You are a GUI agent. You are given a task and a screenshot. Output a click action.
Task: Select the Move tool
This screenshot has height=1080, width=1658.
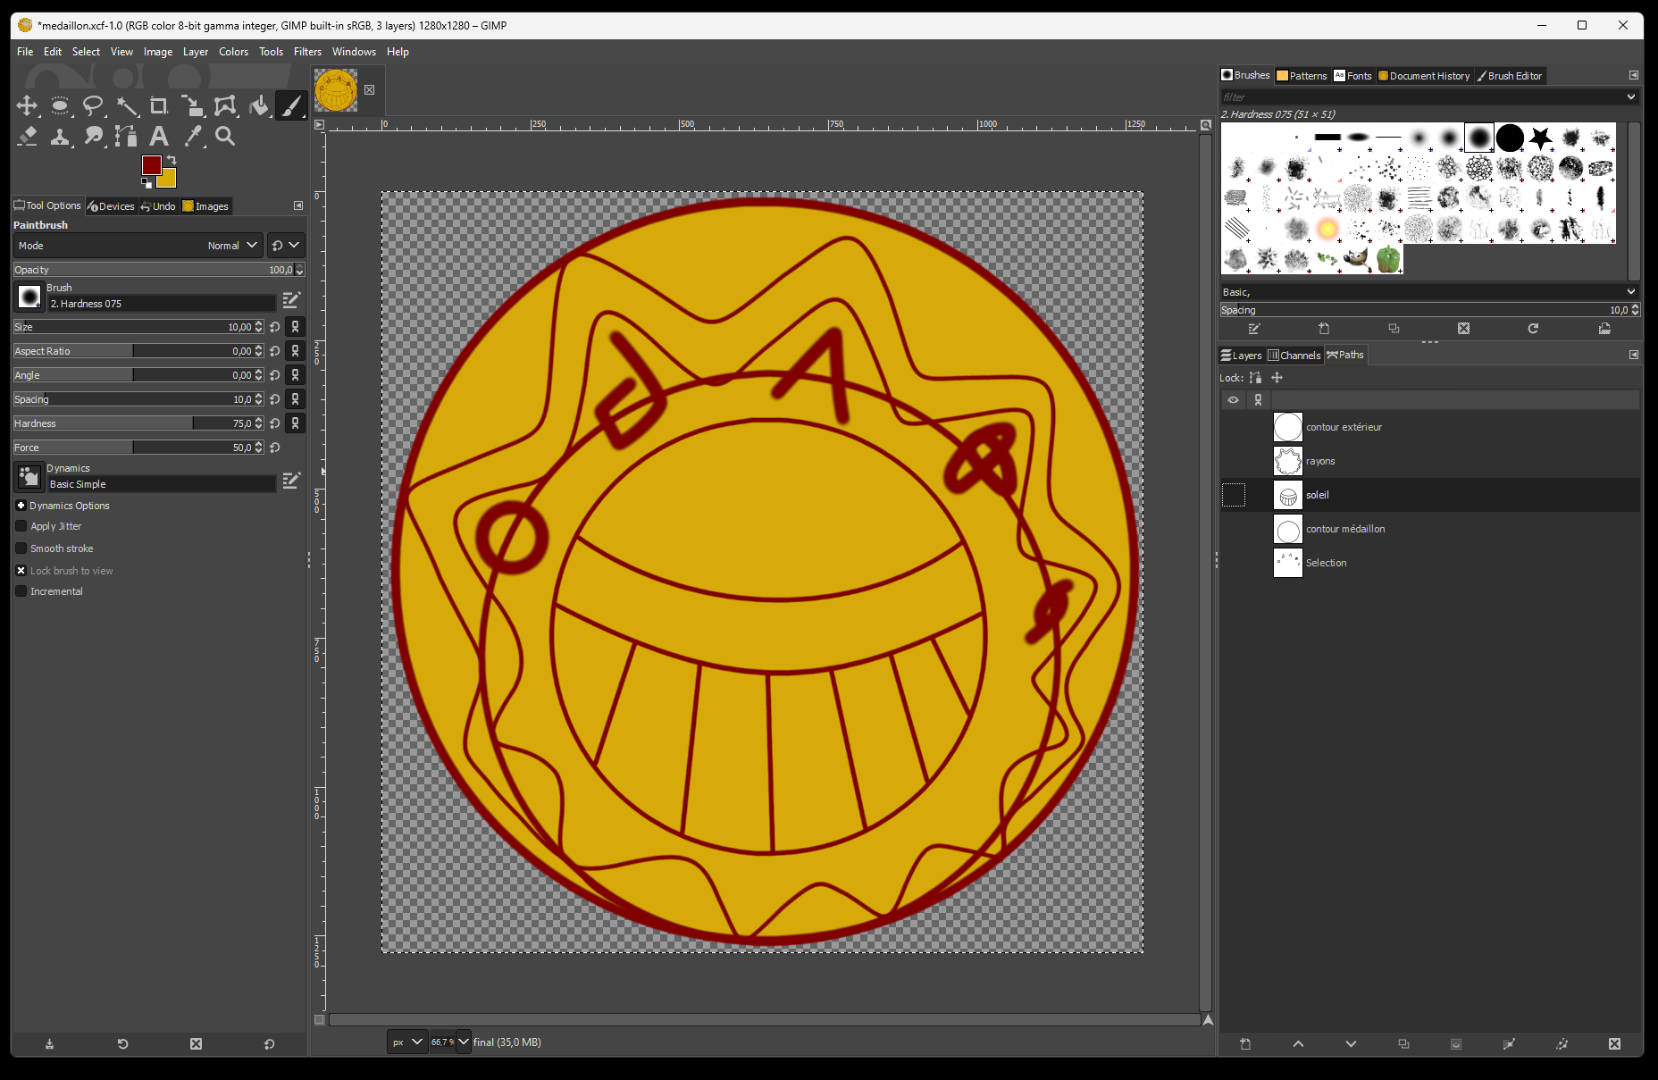coord(27,106)
